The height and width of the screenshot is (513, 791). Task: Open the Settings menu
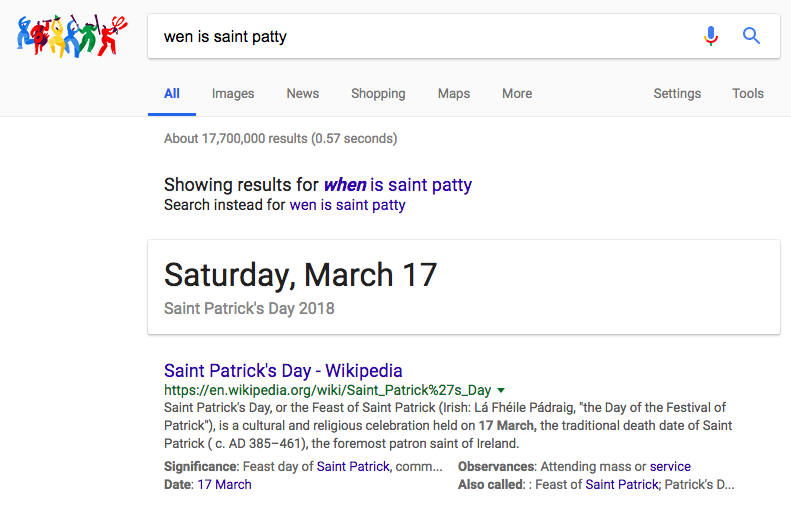coord(677,93)
